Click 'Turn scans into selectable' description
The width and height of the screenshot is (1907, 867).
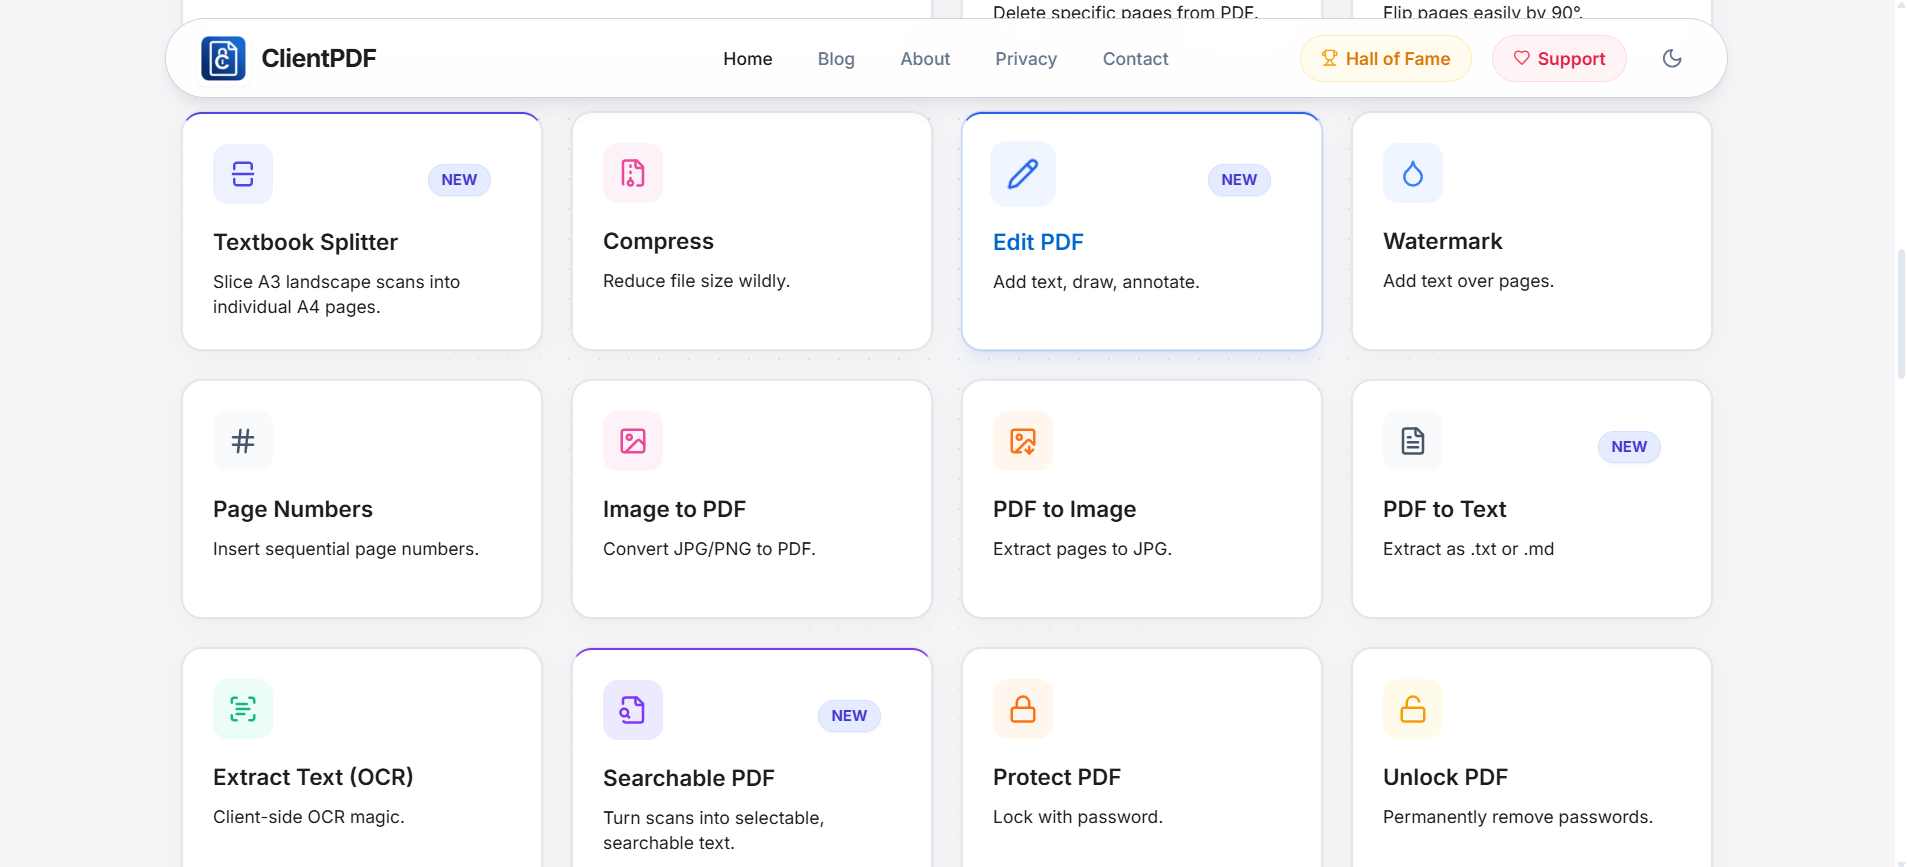coord(713,830)
